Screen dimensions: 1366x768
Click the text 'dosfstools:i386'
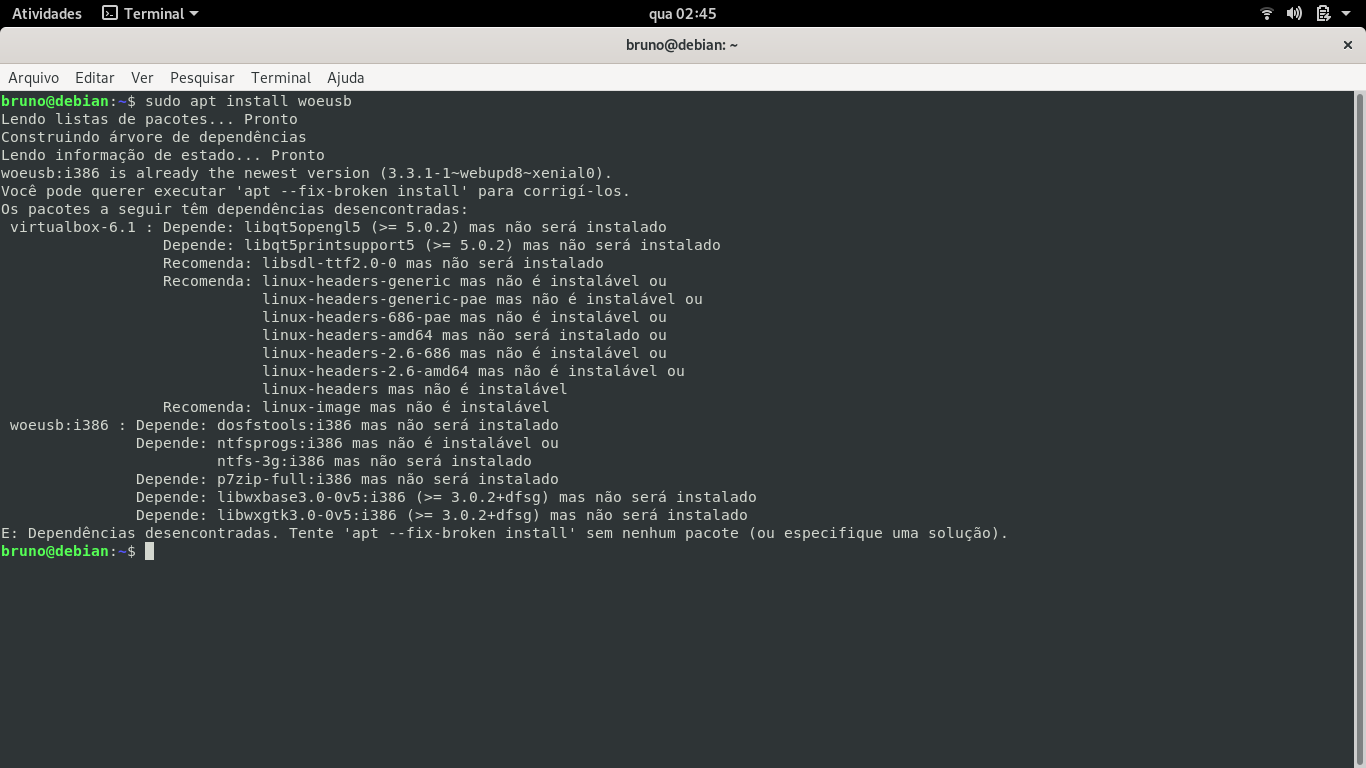[284, 425]
